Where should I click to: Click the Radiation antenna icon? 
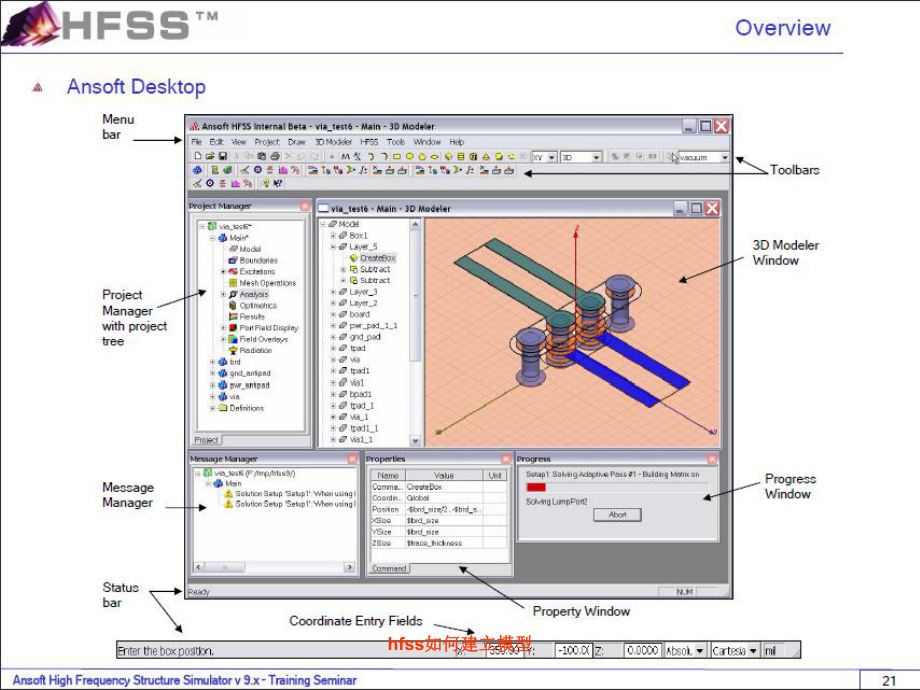(233, 350)
